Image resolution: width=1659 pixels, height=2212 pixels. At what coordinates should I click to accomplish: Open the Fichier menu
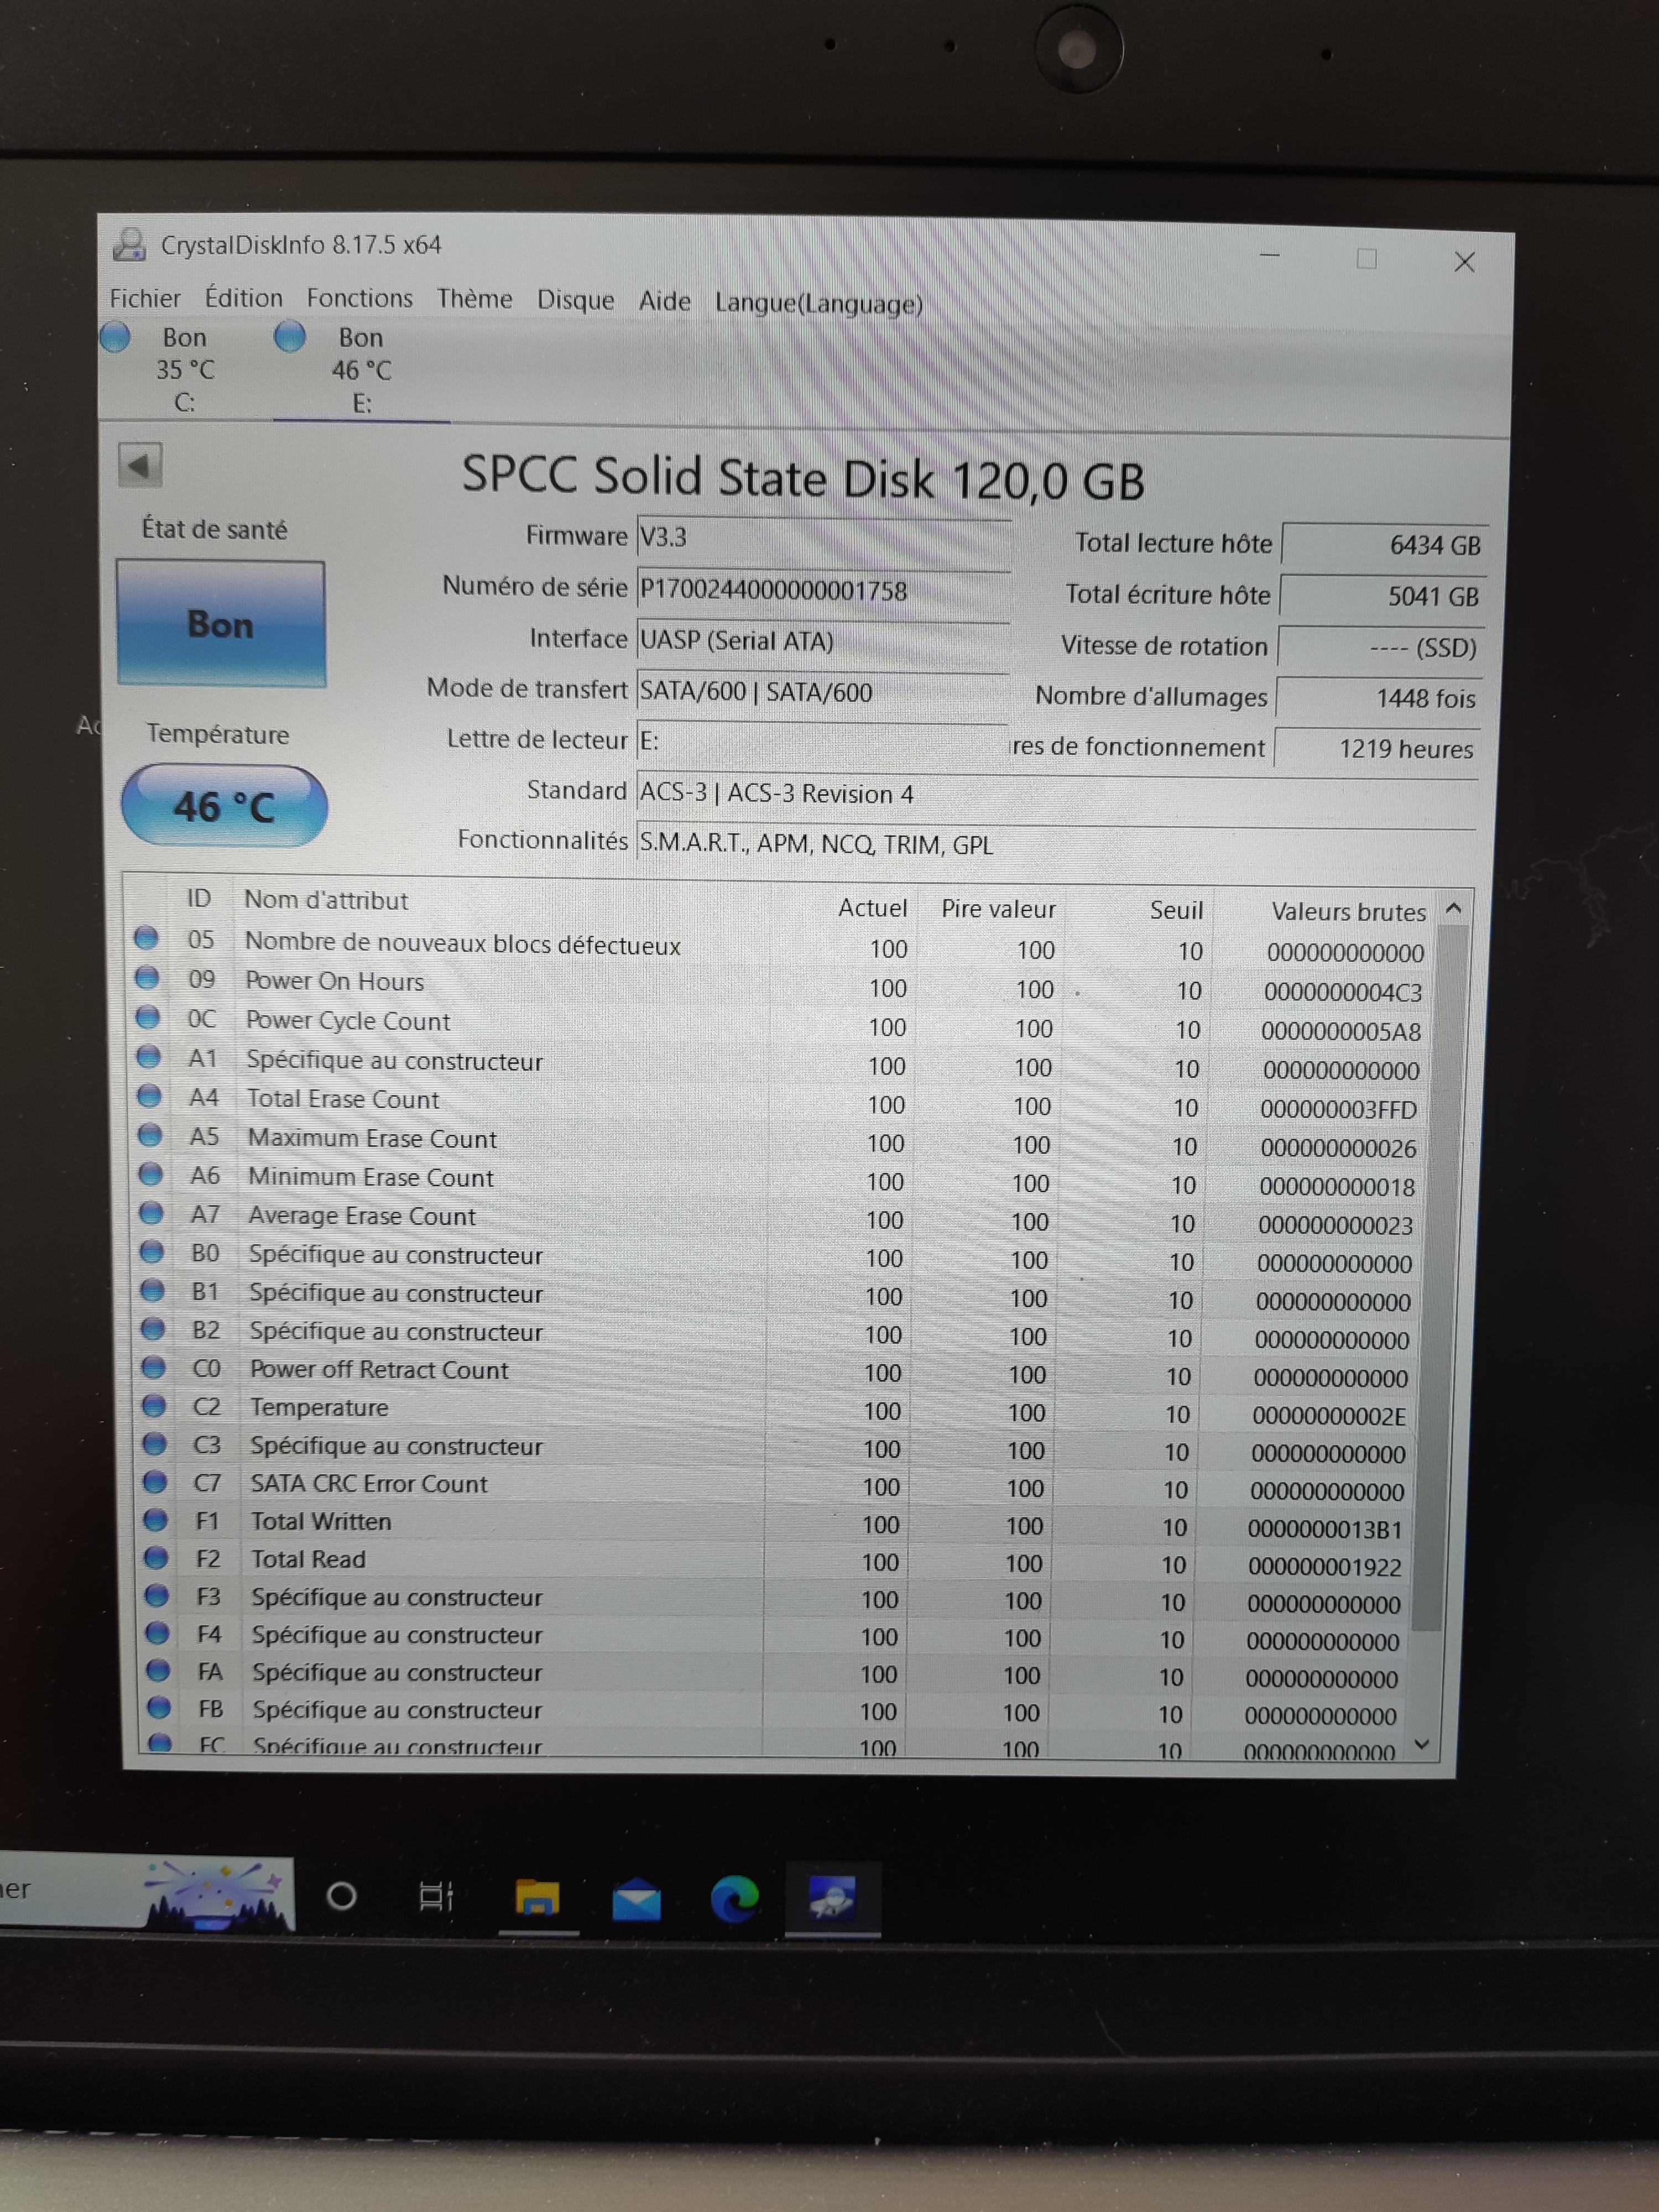[x=145, y=298]
